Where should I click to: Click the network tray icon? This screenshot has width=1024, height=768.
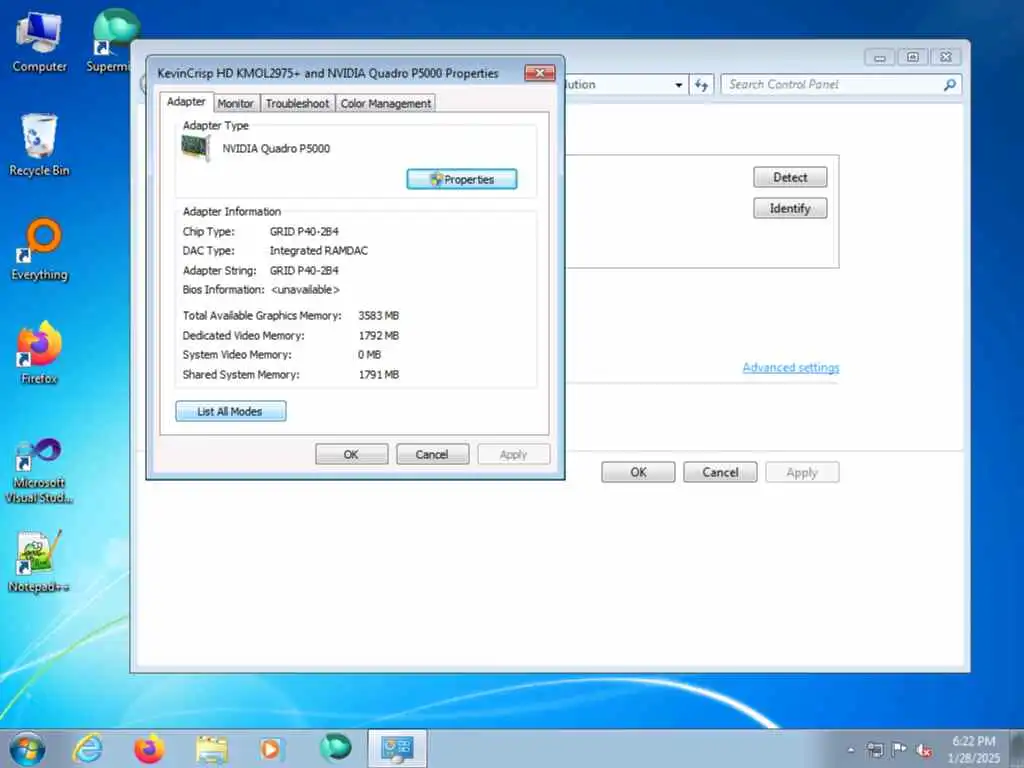(x=875, y=750)
